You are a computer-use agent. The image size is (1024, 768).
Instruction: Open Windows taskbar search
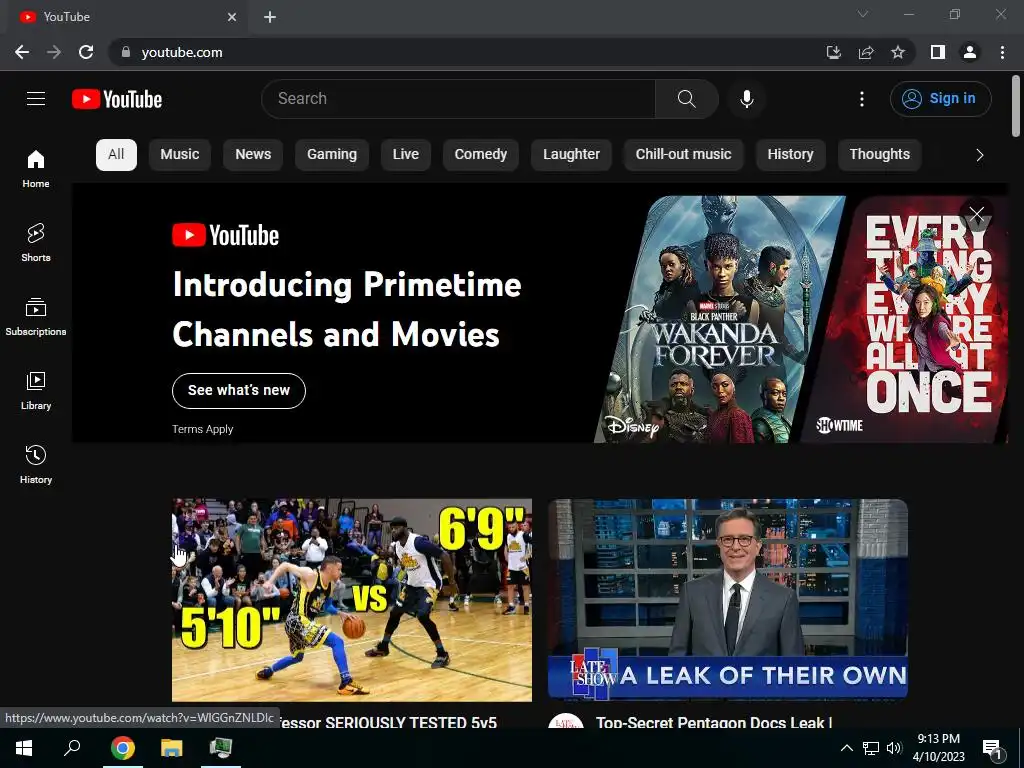tap(72, 748)
